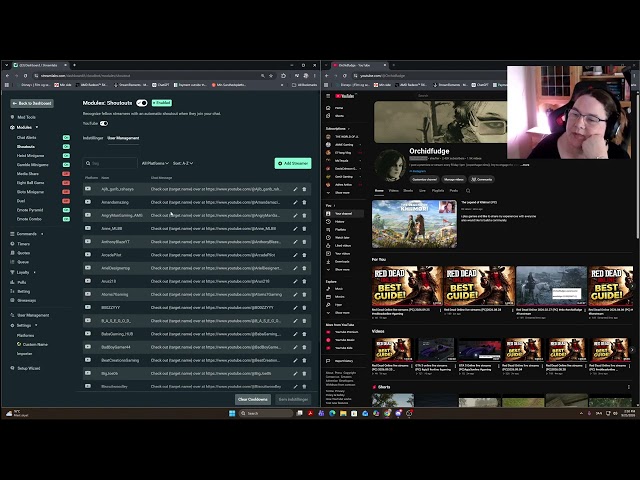The height and width of the screenshot is (480, 640).
Task: Toggle the Heist Minigame On badge
Action: [x=66, y=156]
